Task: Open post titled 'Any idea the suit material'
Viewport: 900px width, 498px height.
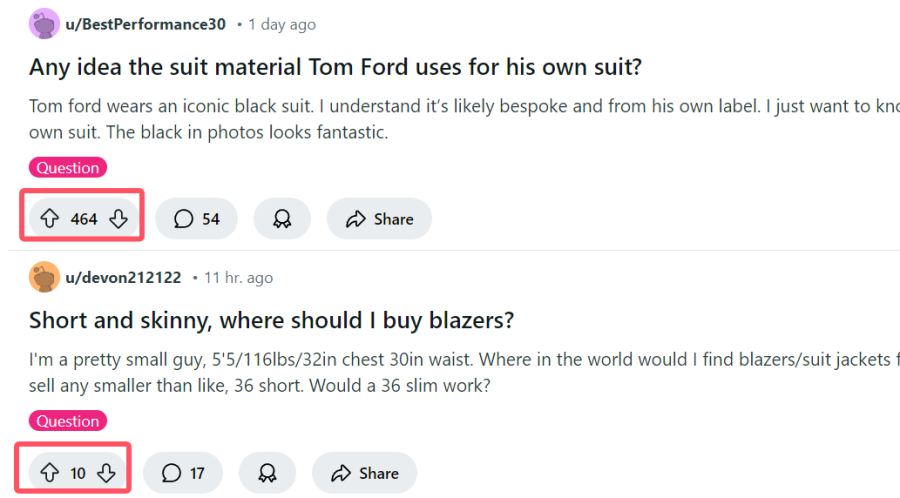Action: (x=335, y=68)
